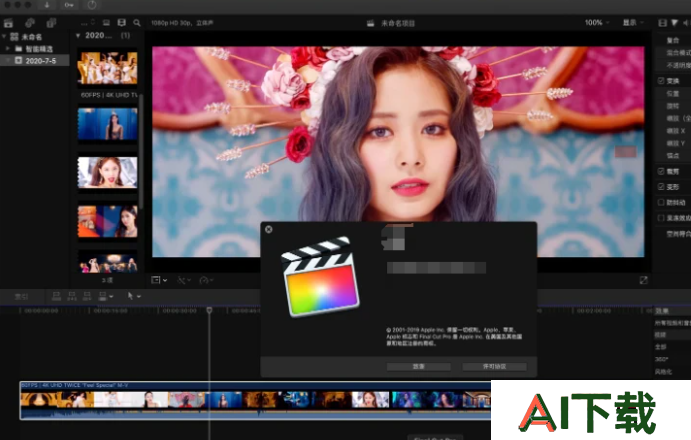Viewport: 691px width, 440px height.
Task: Click the orange and blue split thumbnail
Action: pos(108,221)
